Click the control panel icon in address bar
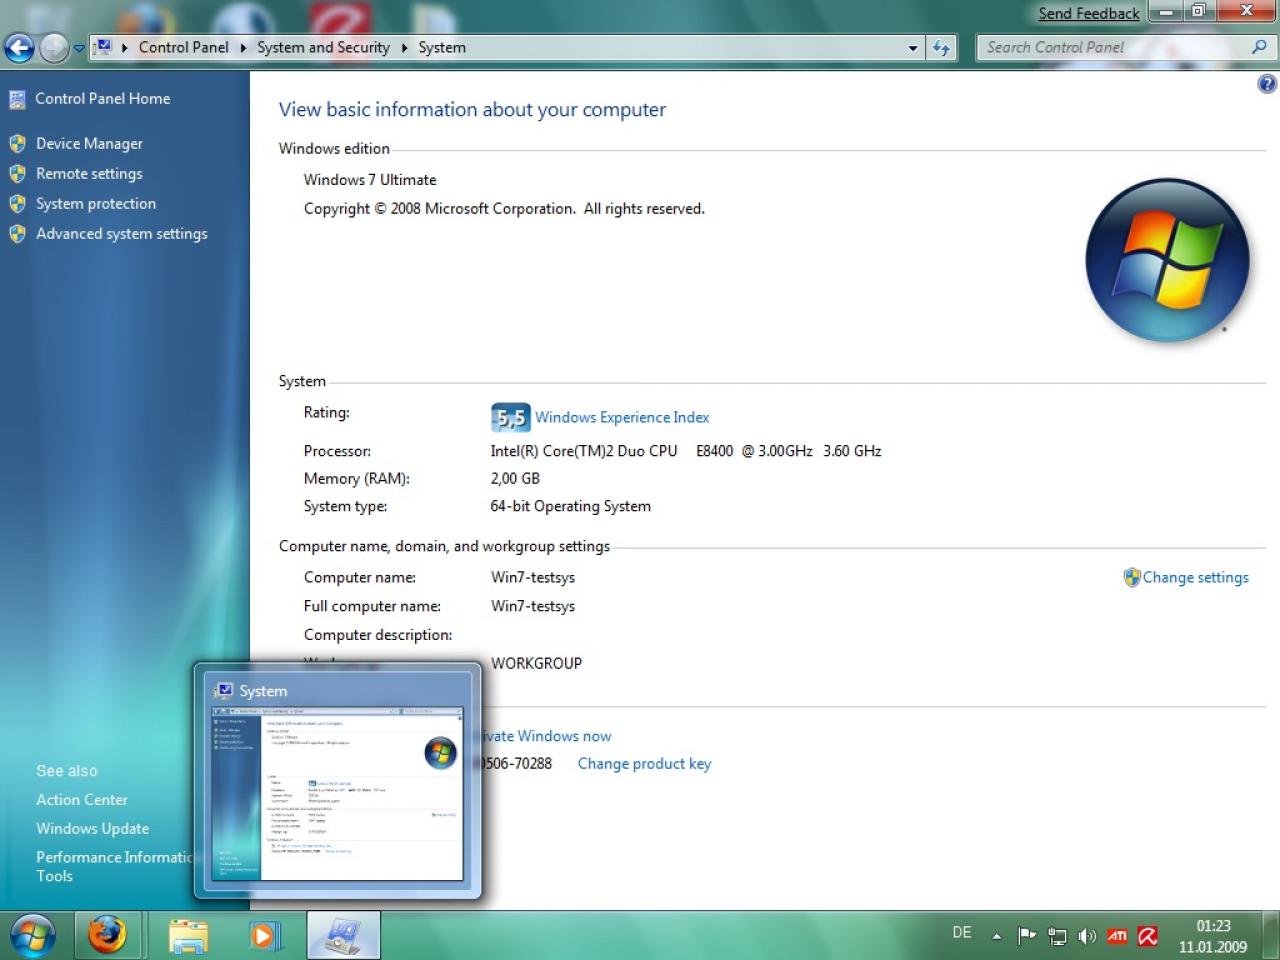 [x=103, y=47]
